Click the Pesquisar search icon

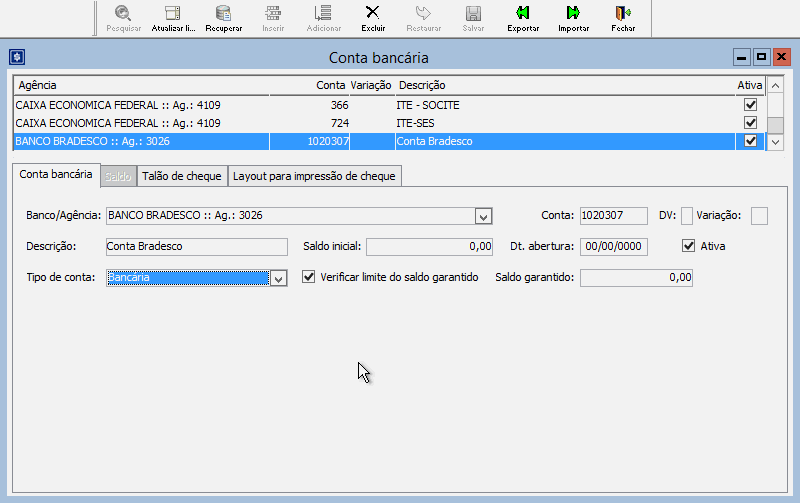click(x=123, y=13)
